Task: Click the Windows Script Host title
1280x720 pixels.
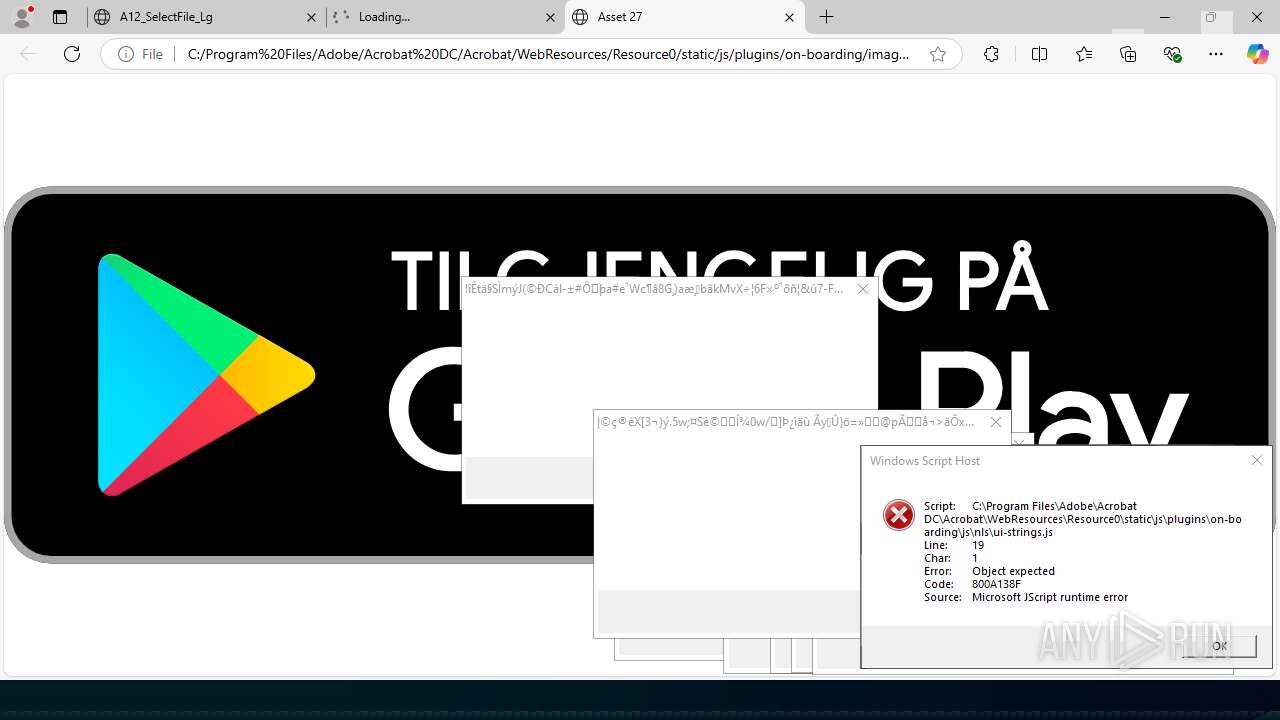Action: [x=925, y=461]
